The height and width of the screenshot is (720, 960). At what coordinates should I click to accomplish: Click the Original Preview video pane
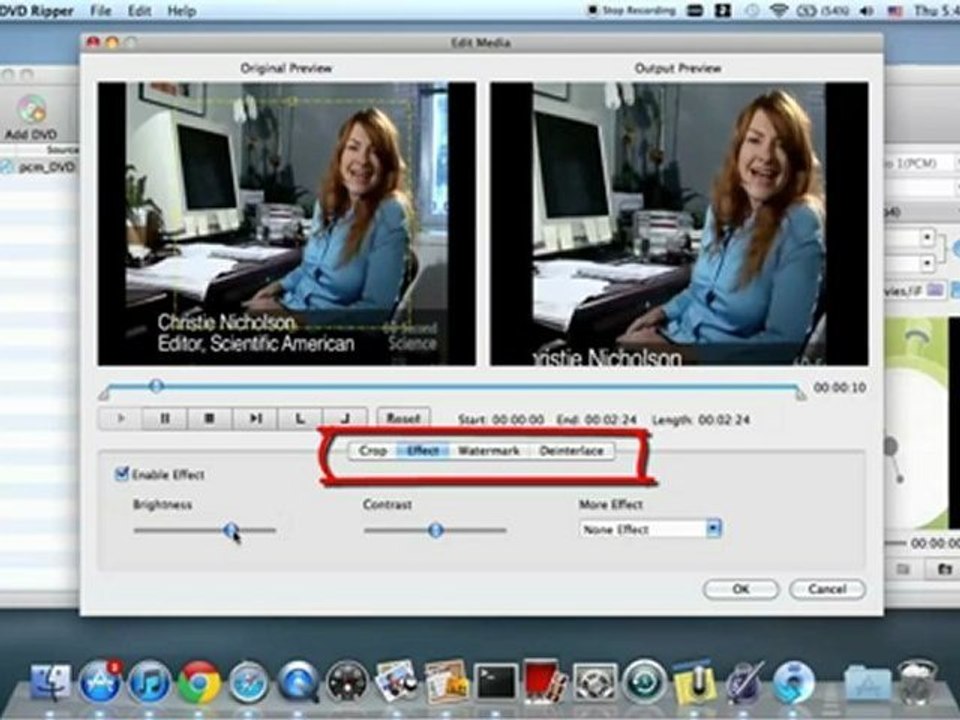[x=287, y=224]
